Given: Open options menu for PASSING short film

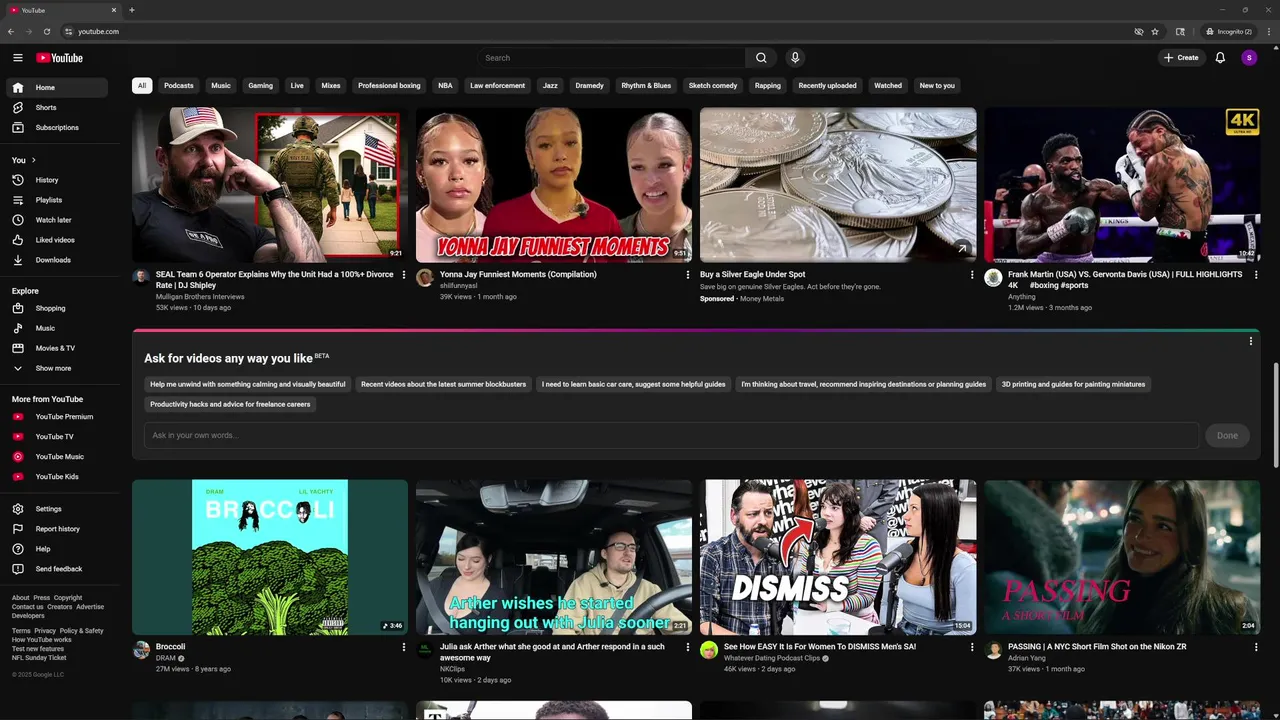Looking at the screenshot, I should pyautogui.click(x=1256, y=647).
